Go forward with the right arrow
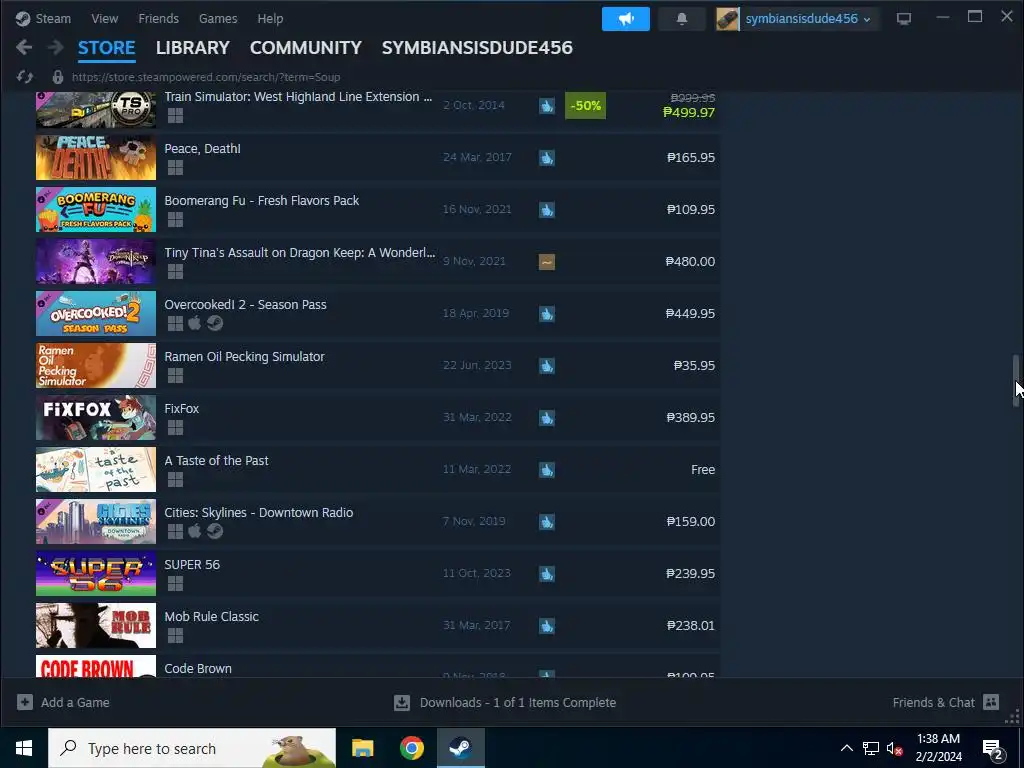The width and height of the screenshot is (1024, 768). [x=56, y=47]
